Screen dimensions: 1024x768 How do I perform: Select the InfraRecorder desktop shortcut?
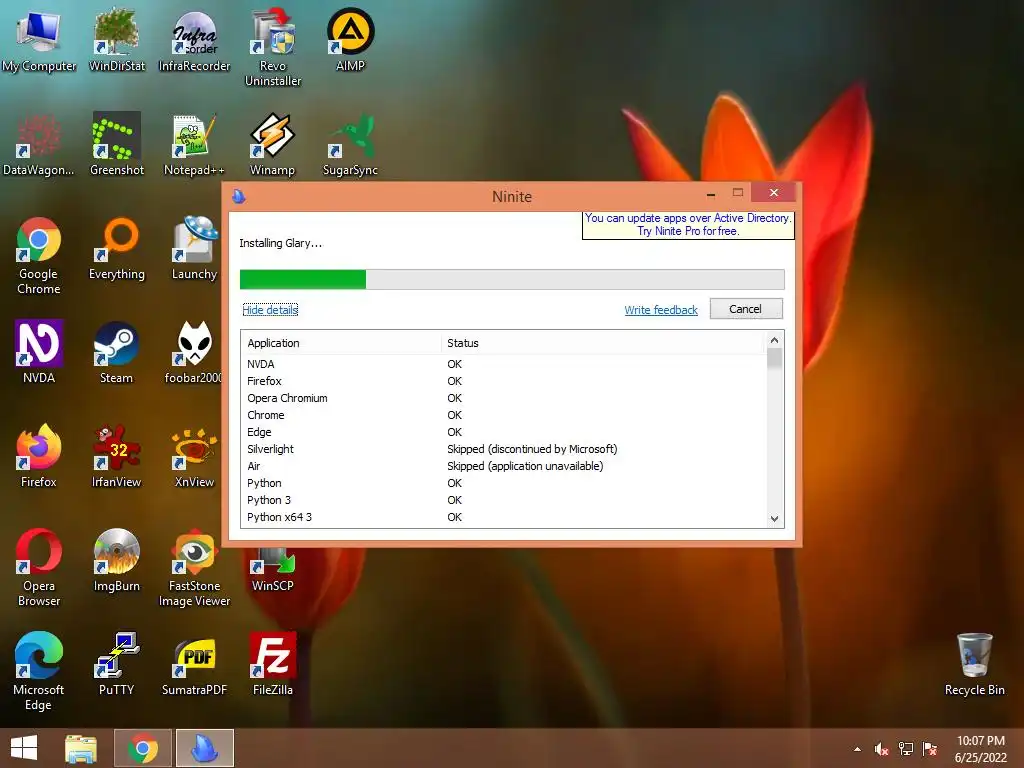(194, 40)
